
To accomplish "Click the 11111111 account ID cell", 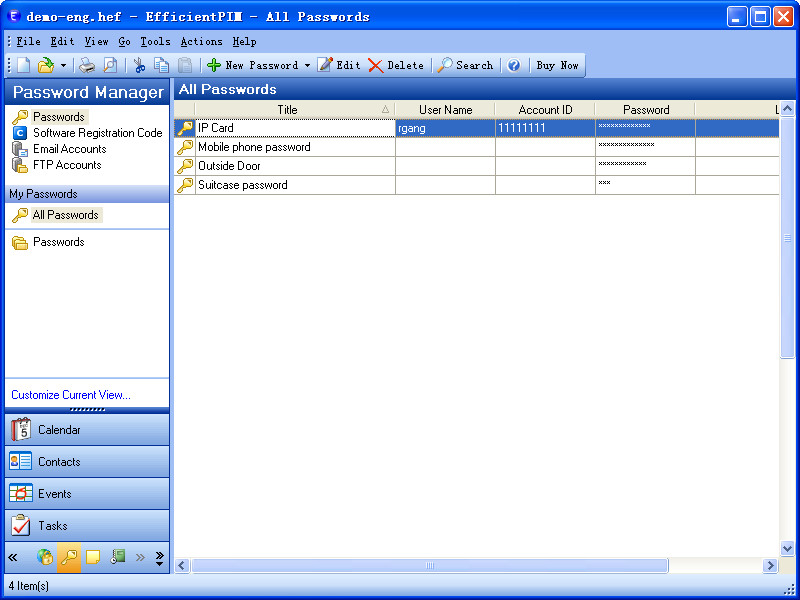I will tap(545, 128).
